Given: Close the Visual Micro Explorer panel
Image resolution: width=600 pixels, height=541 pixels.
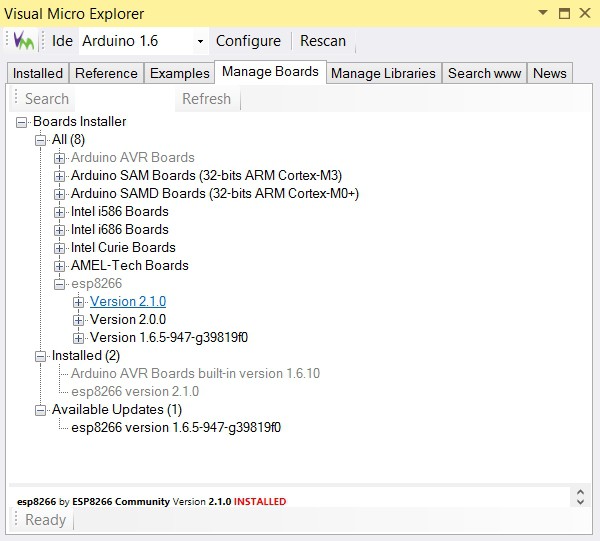Looking at the screenshot, I should click(584, 13).
